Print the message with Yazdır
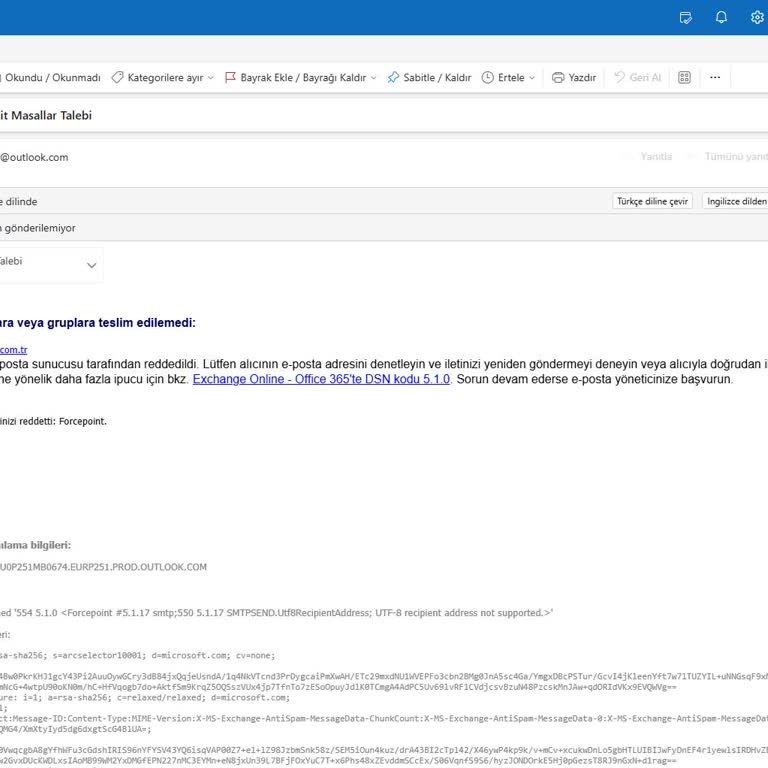This screenshot has height=768, width=768. 574,78
